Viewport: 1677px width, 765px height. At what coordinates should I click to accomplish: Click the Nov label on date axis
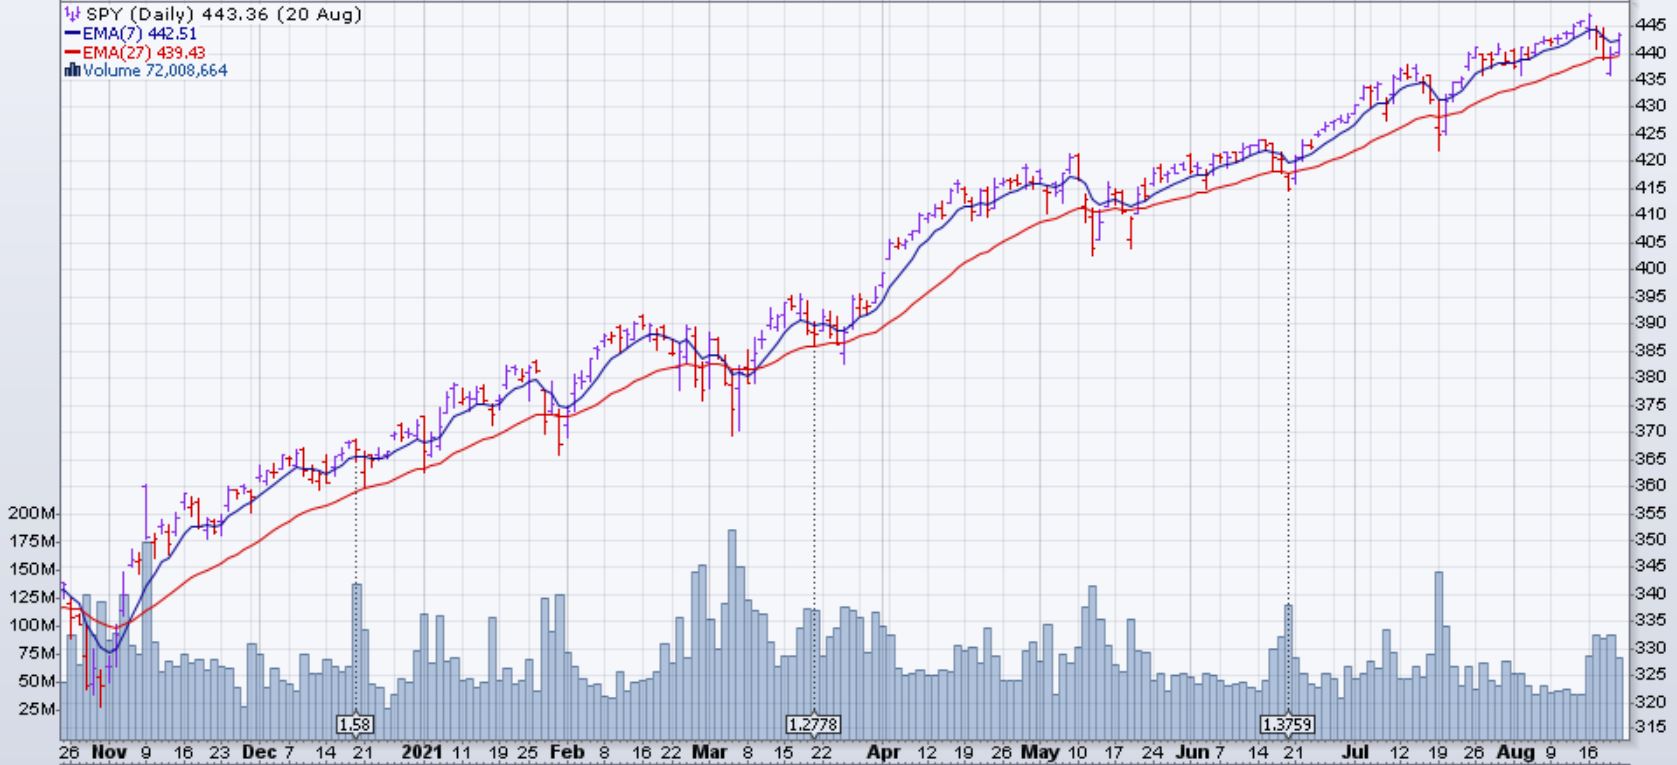[x=108, y=751]
